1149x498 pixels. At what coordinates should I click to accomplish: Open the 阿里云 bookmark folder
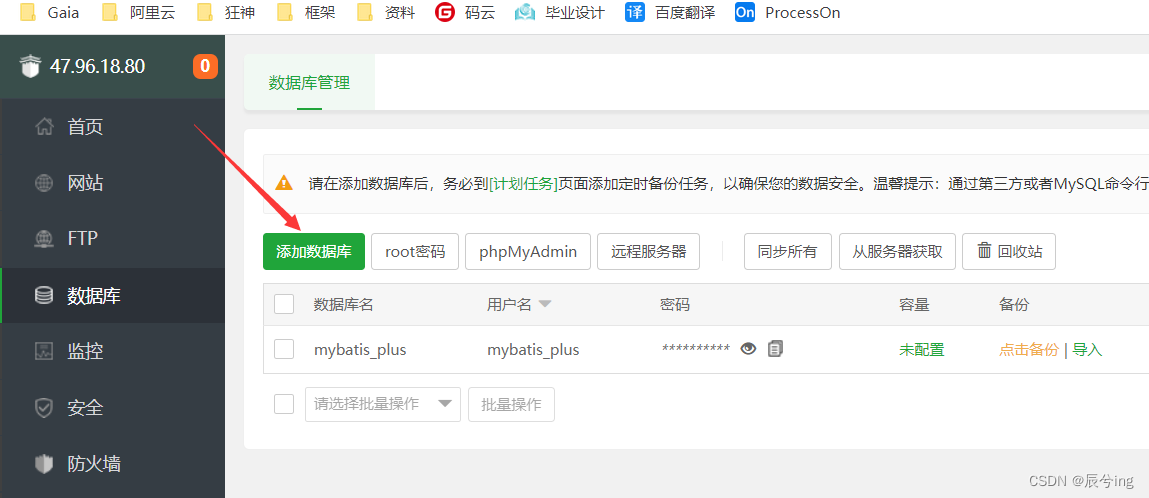pos(139,12)
